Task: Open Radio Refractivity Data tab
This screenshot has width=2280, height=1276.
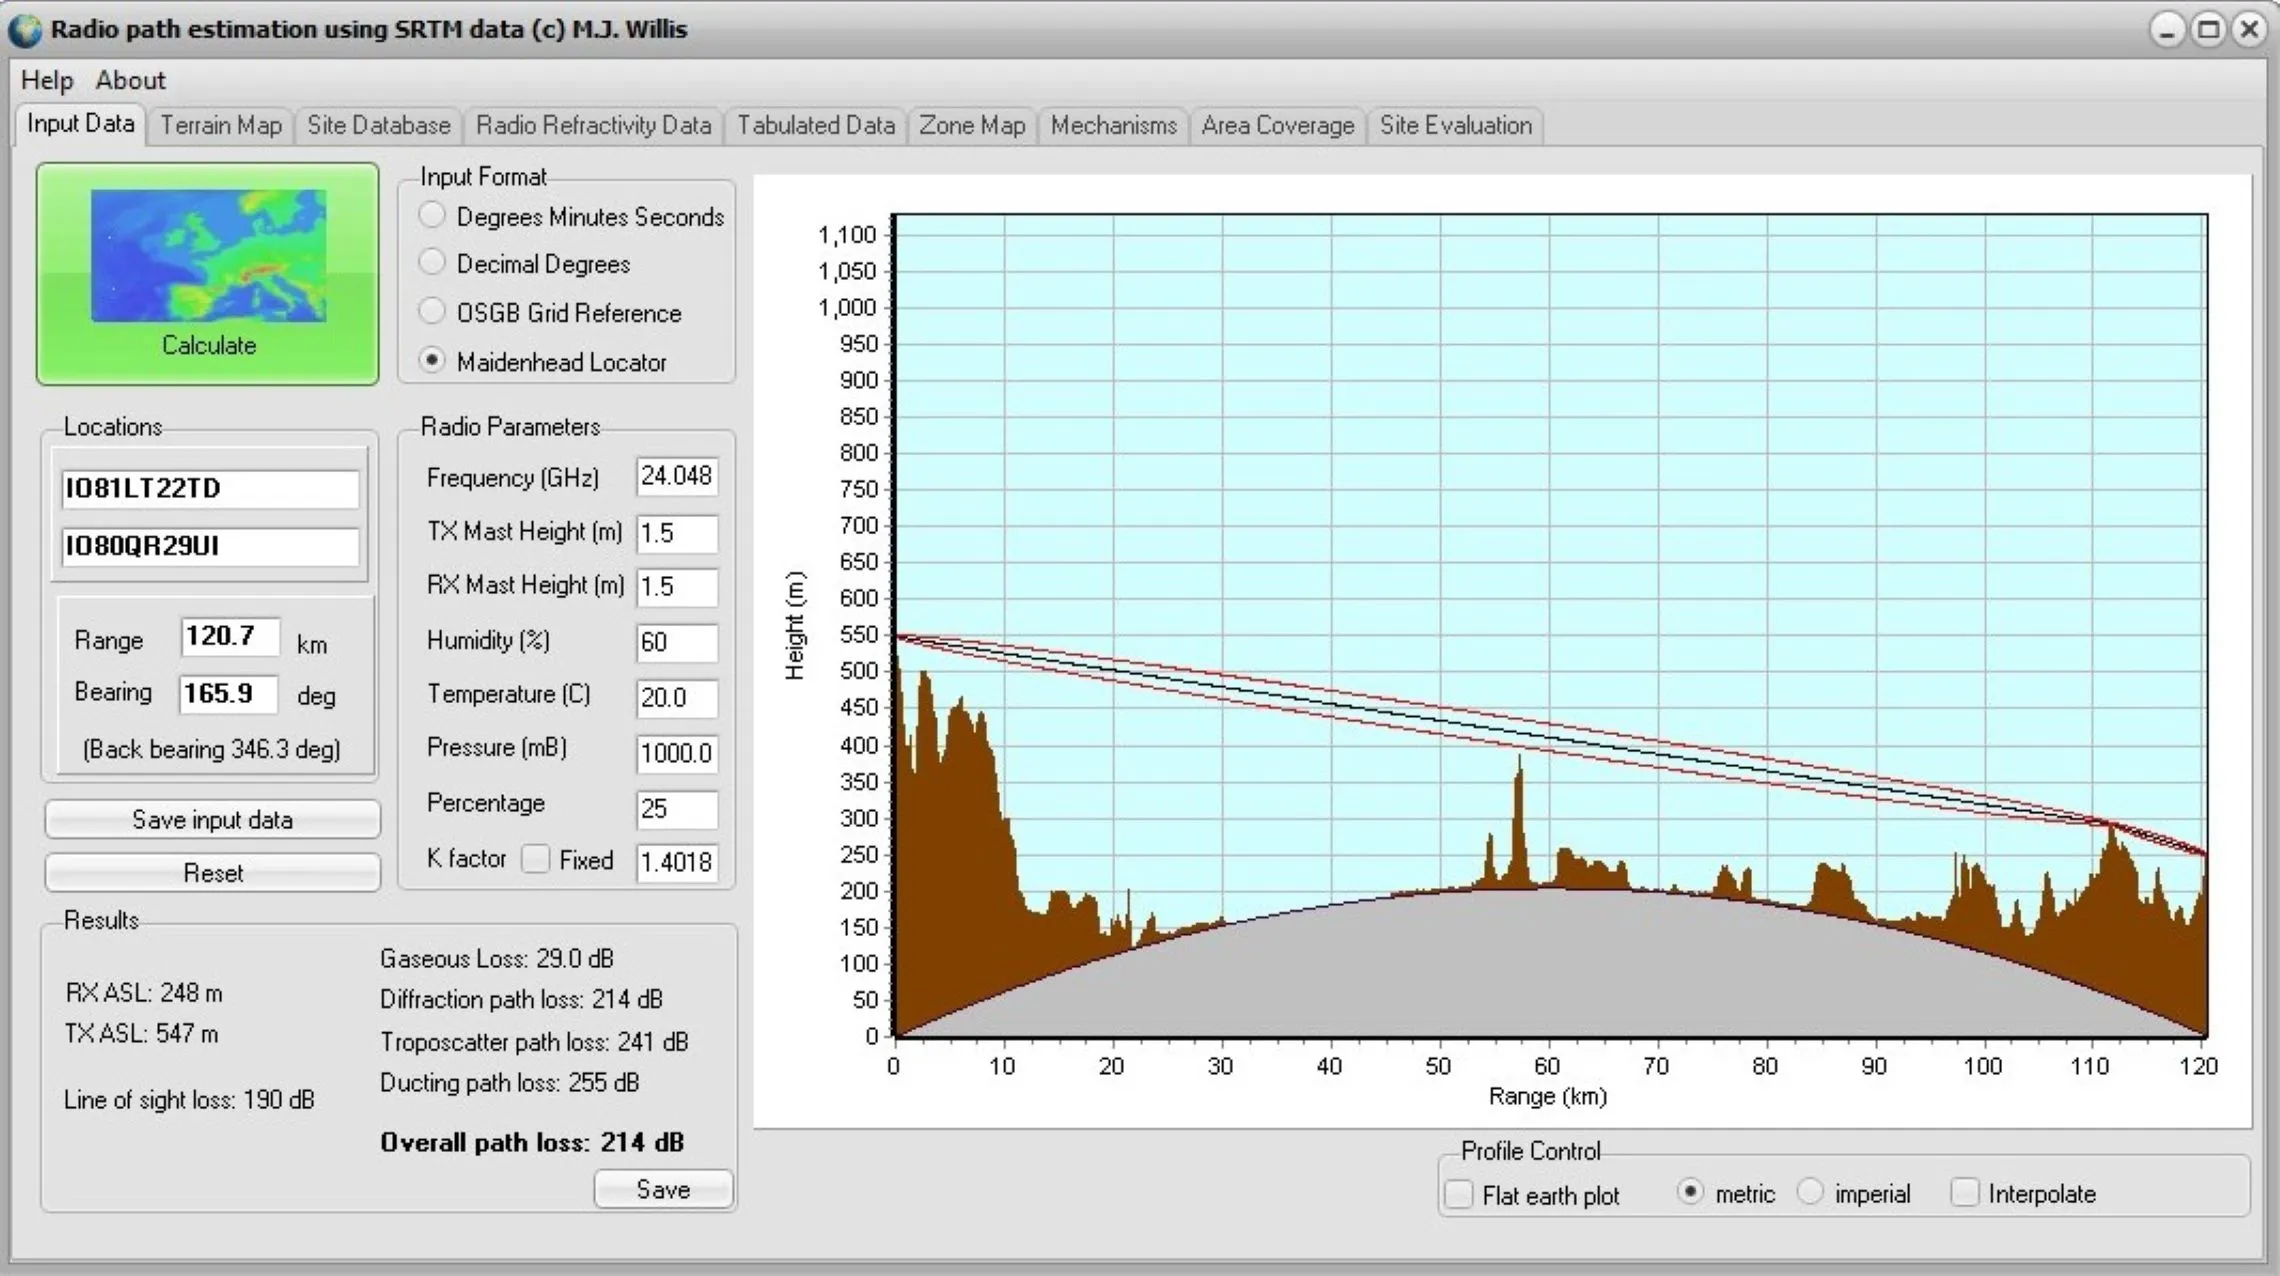Action: [x=594, y=126]
